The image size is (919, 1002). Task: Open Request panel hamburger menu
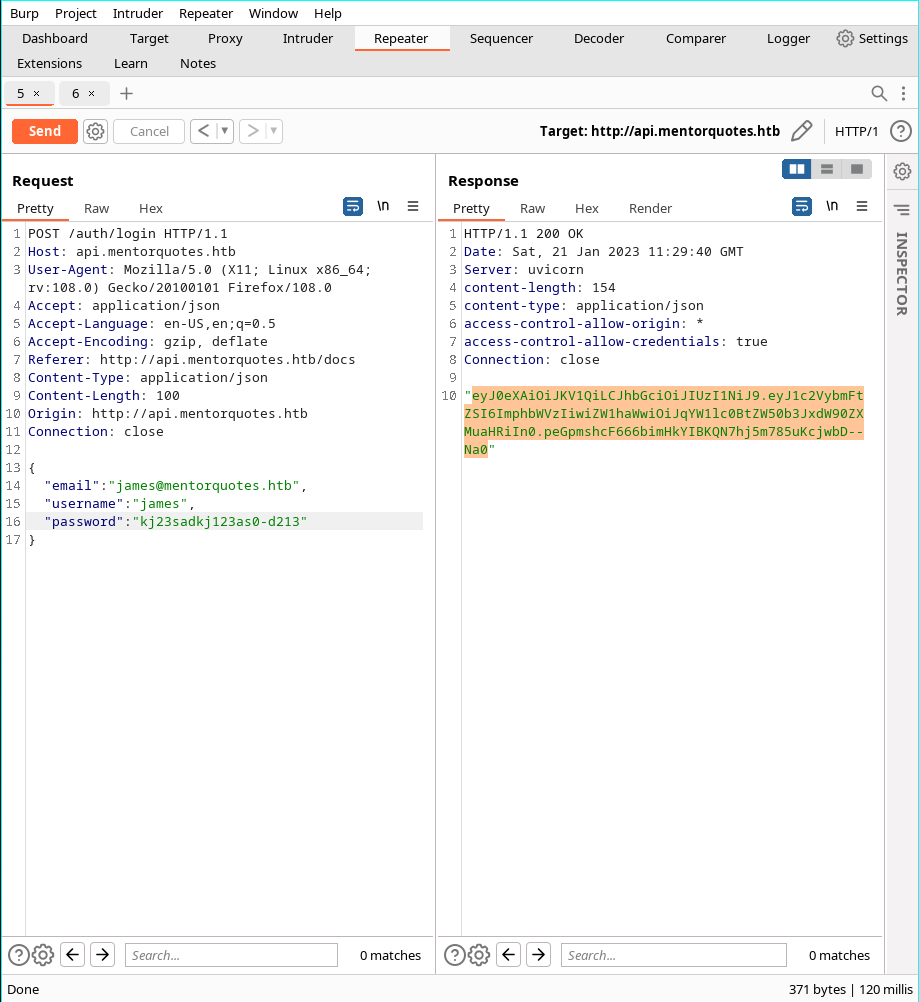(413, 206)
